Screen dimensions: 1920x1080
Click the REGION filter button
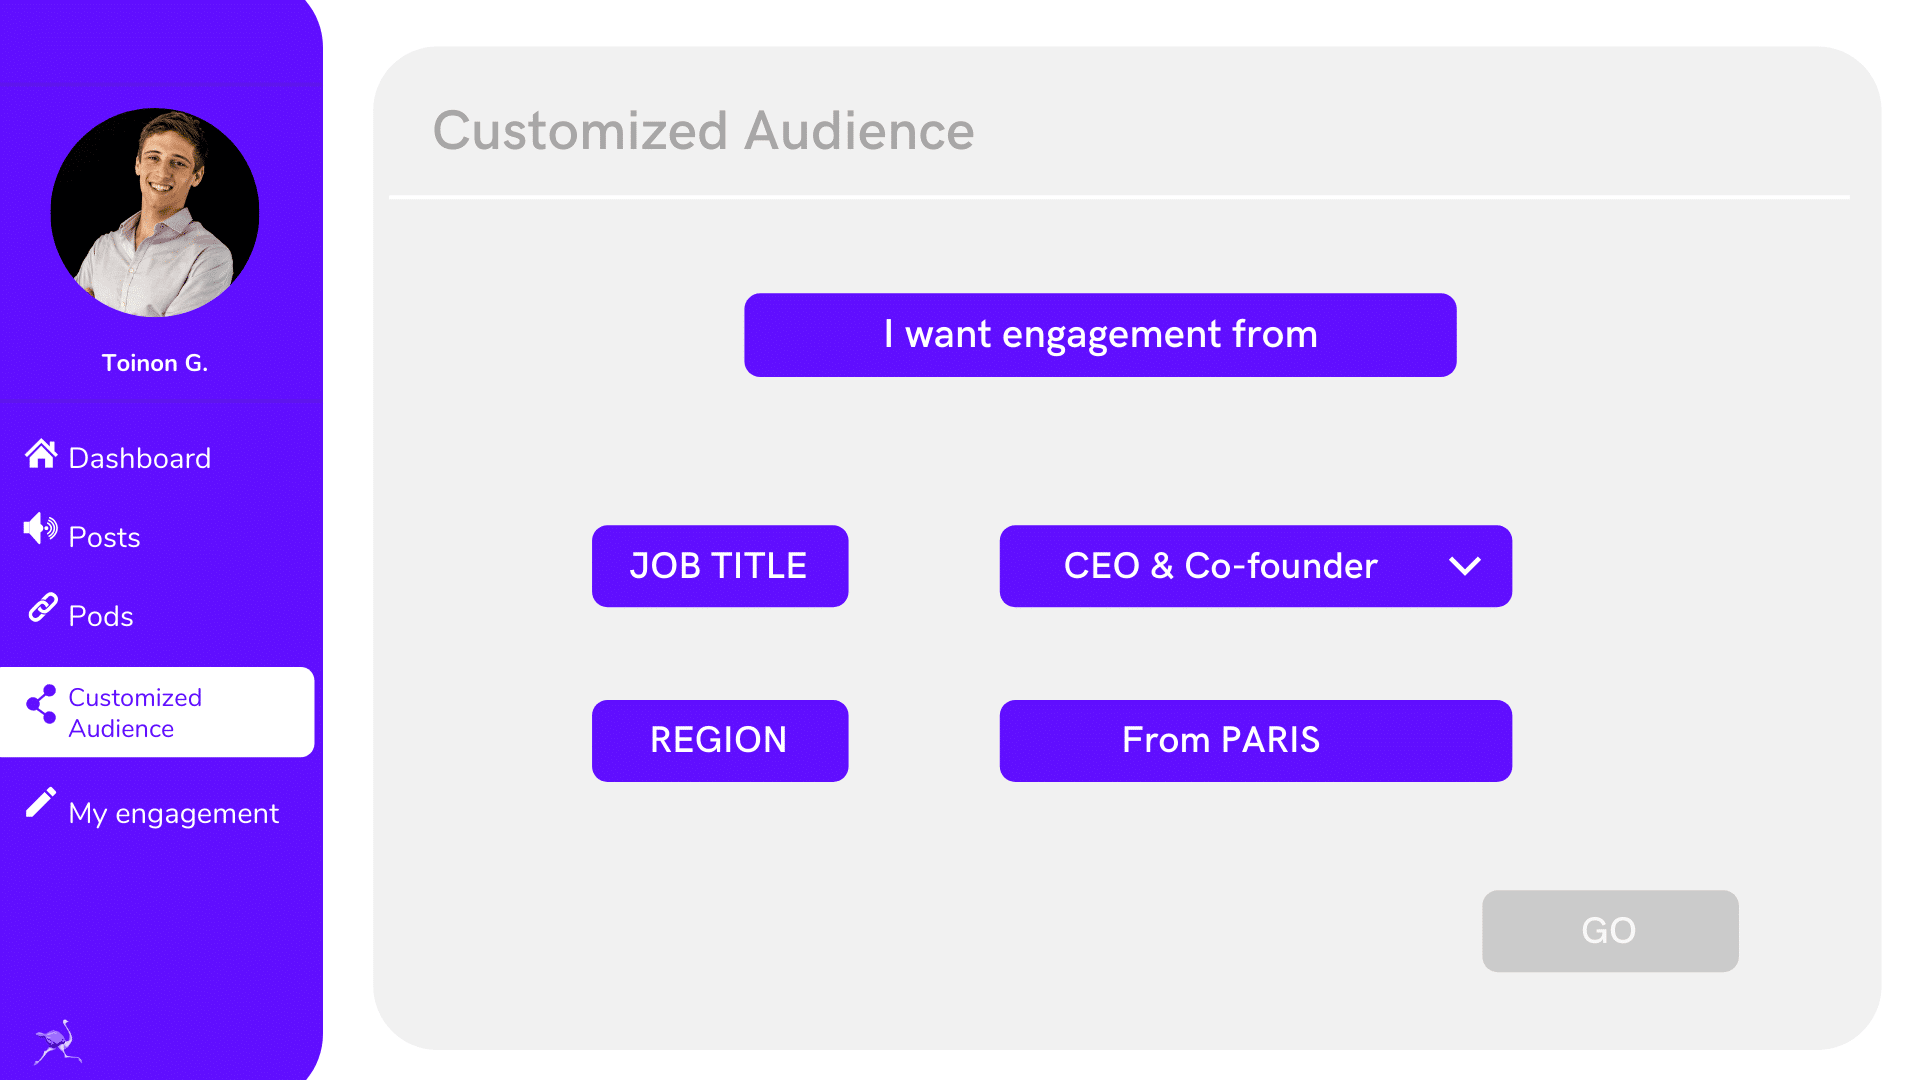[719, 740]
